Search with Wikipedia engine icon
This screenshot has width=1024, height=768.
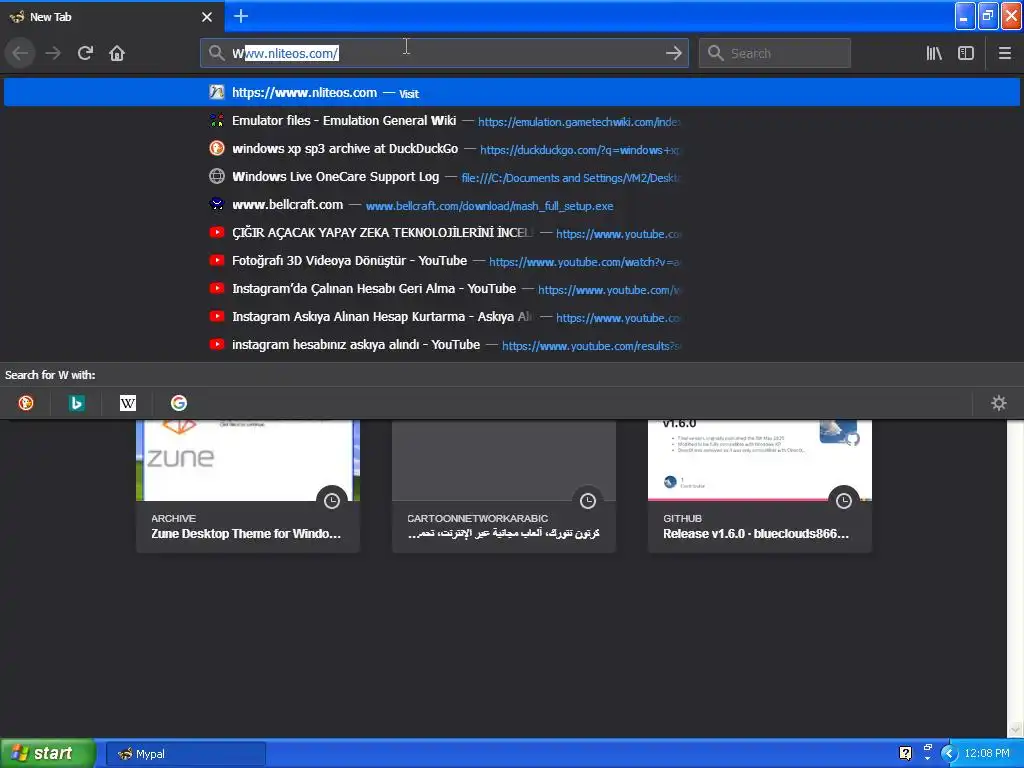click(128, 403)
